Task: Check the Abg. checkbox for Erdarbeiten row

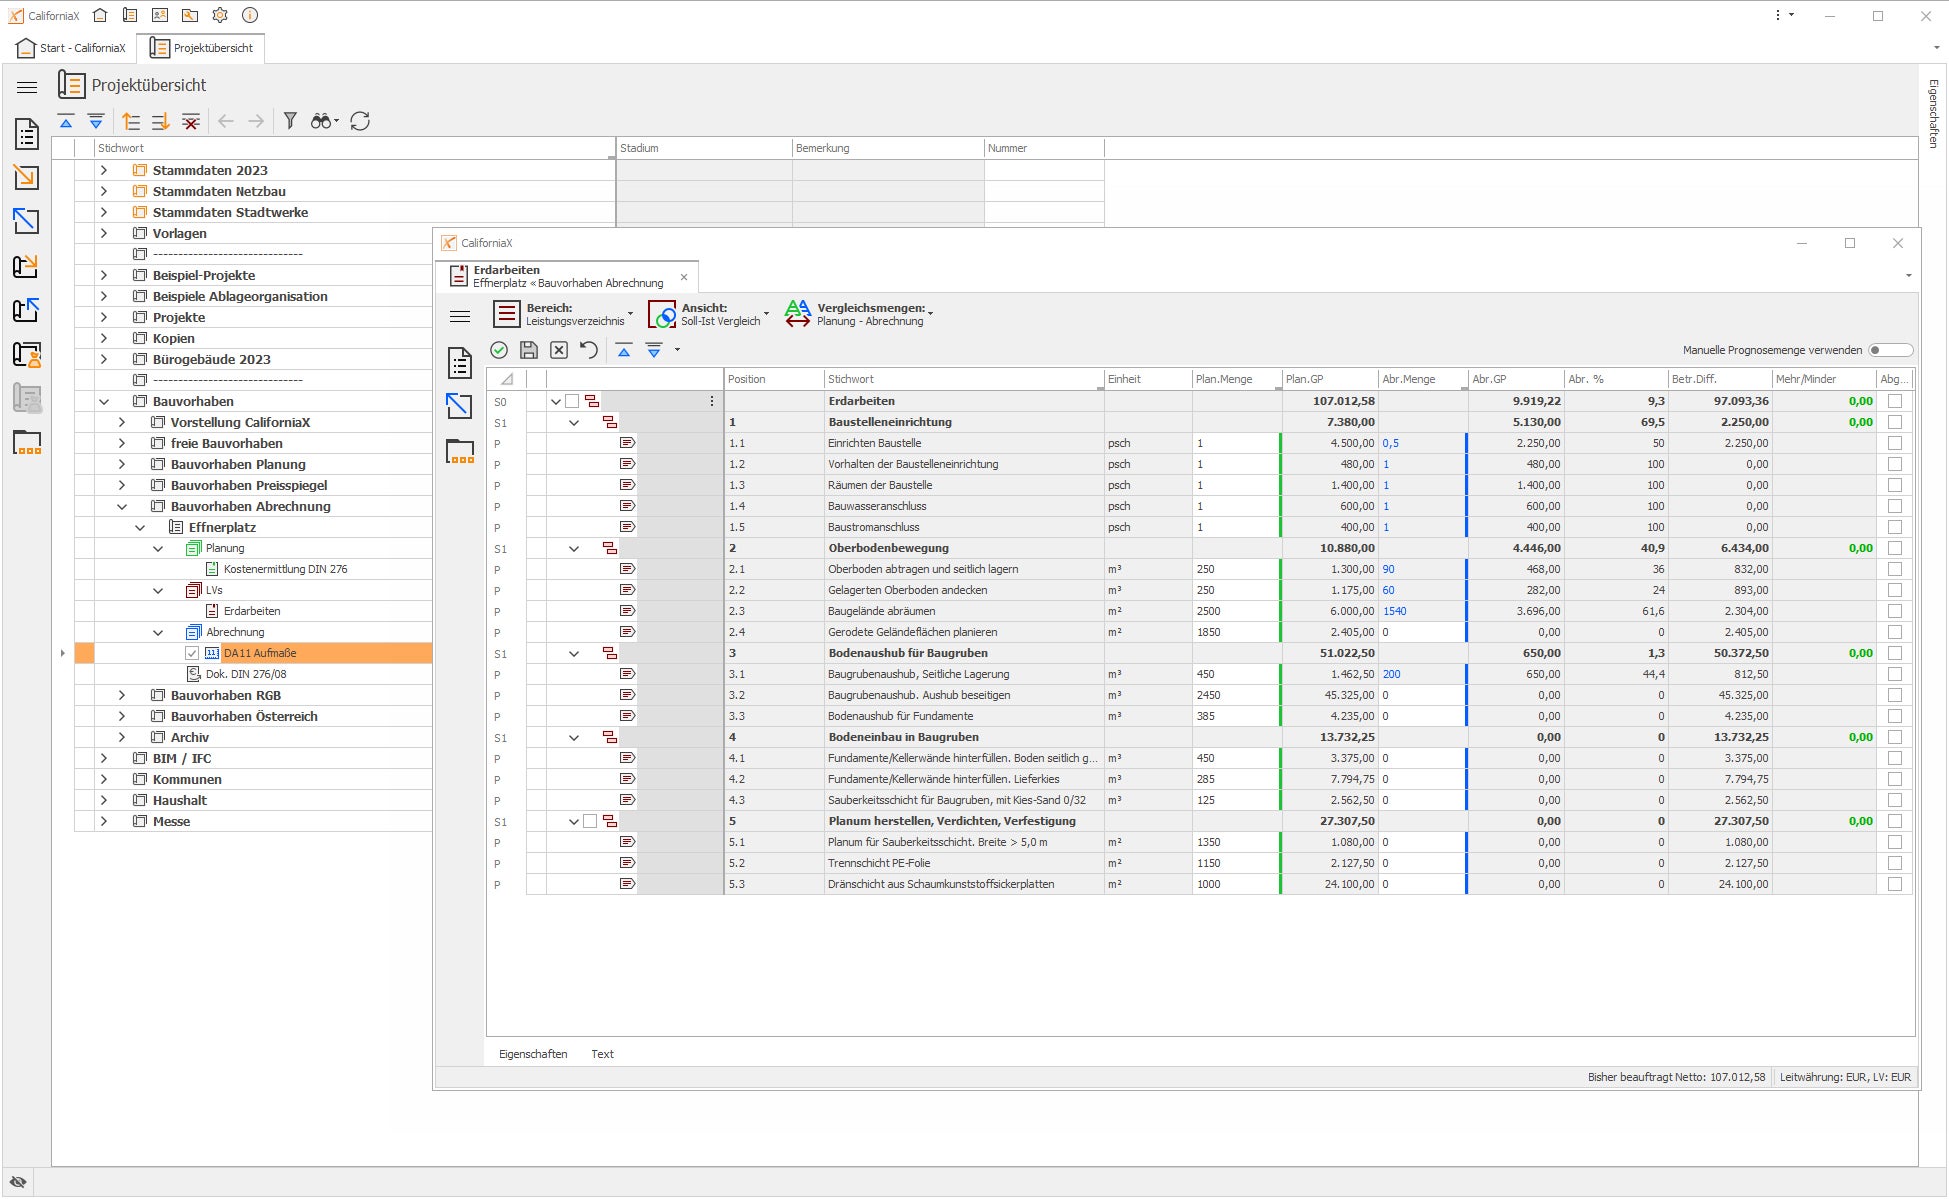Action: [1894, 401]
